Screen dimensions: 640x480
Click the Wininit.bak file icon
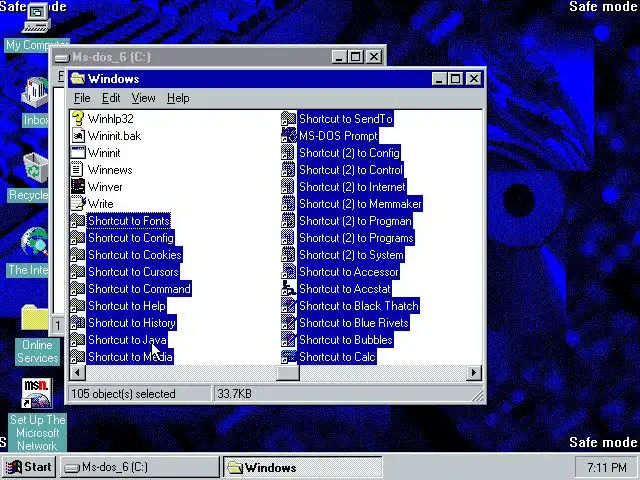coord(78,136)
